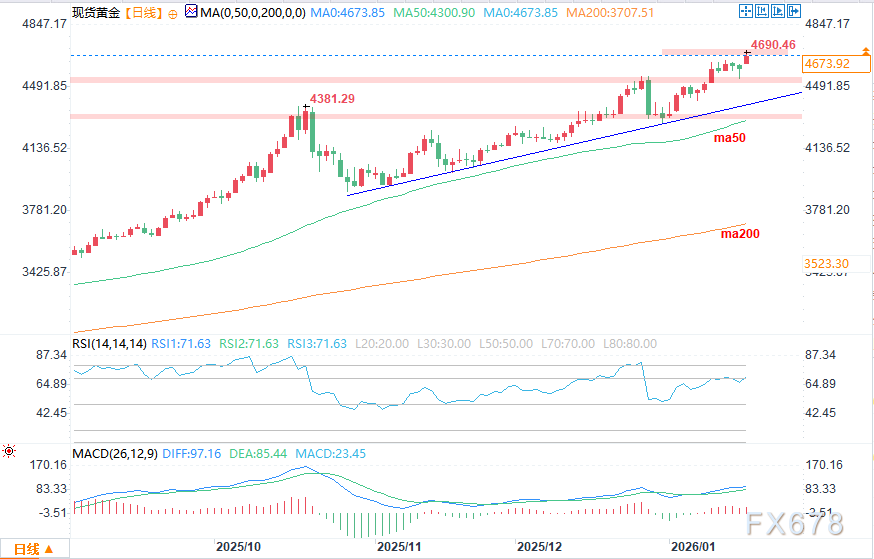Click the 4381.29 high price marker
Image resolution: width=874 pixels, height=559 pixels.
pyautogui.click(x=333, y=99)
